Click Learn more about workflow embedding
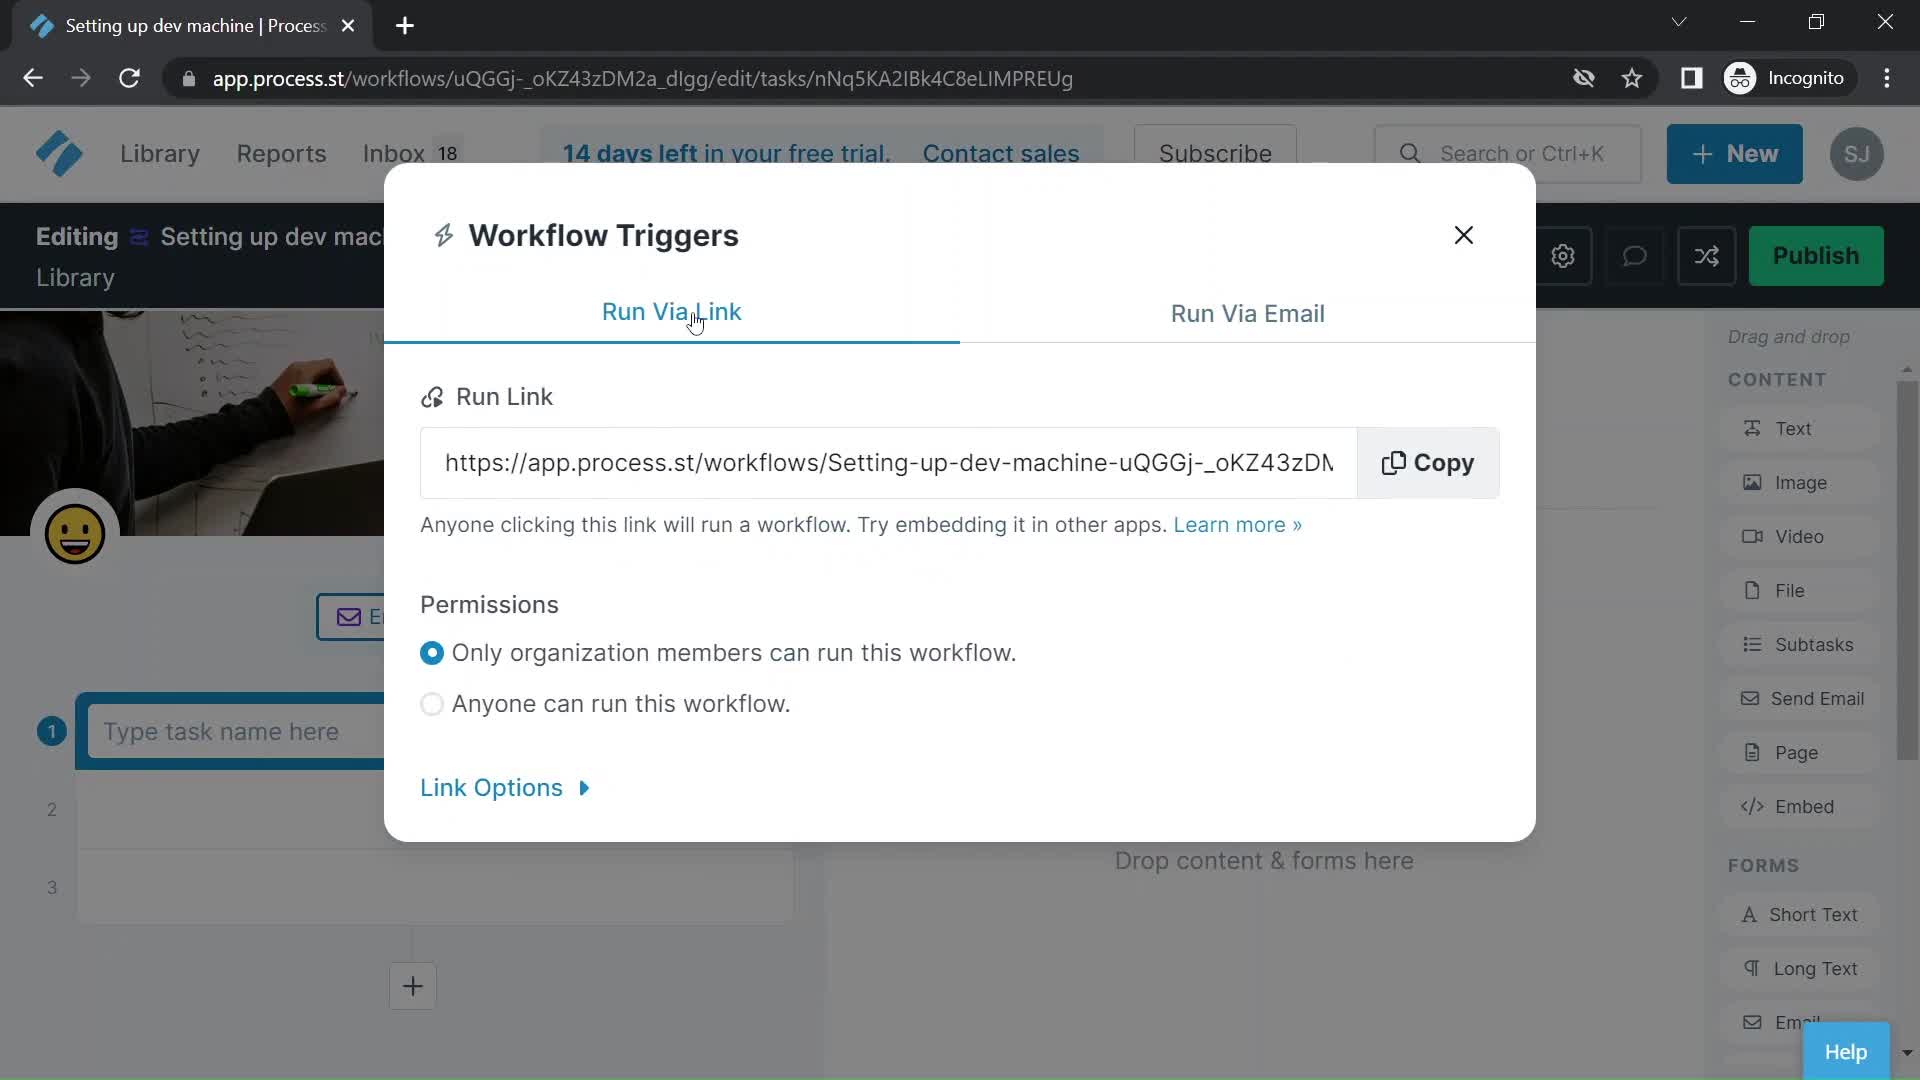Image resolution: width=1920 pixels, height=1080 pixels. (1237, 524)
